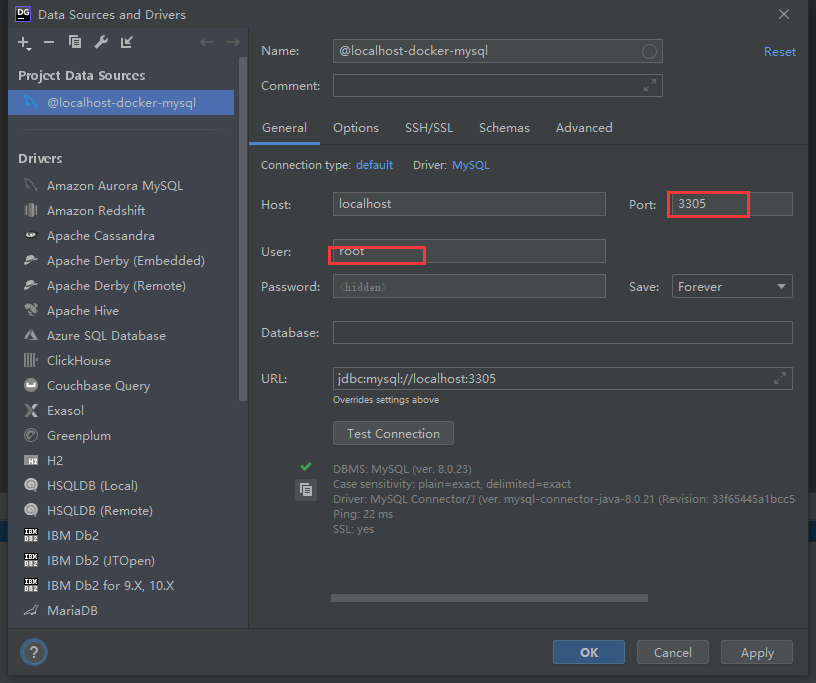The image size is (816, 683).
Task: Click the Apache Cassandra eye icon
Action: [31, 235]
